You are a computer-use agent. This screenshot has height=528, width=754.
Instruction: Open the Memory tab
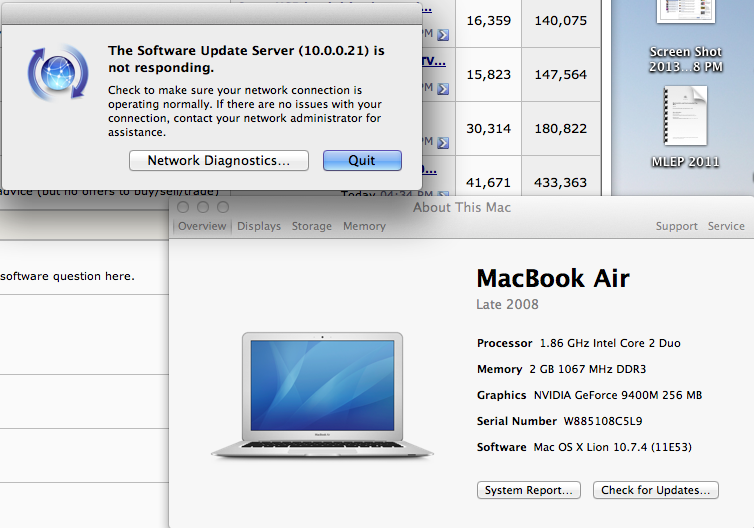[x=364, y=226]
